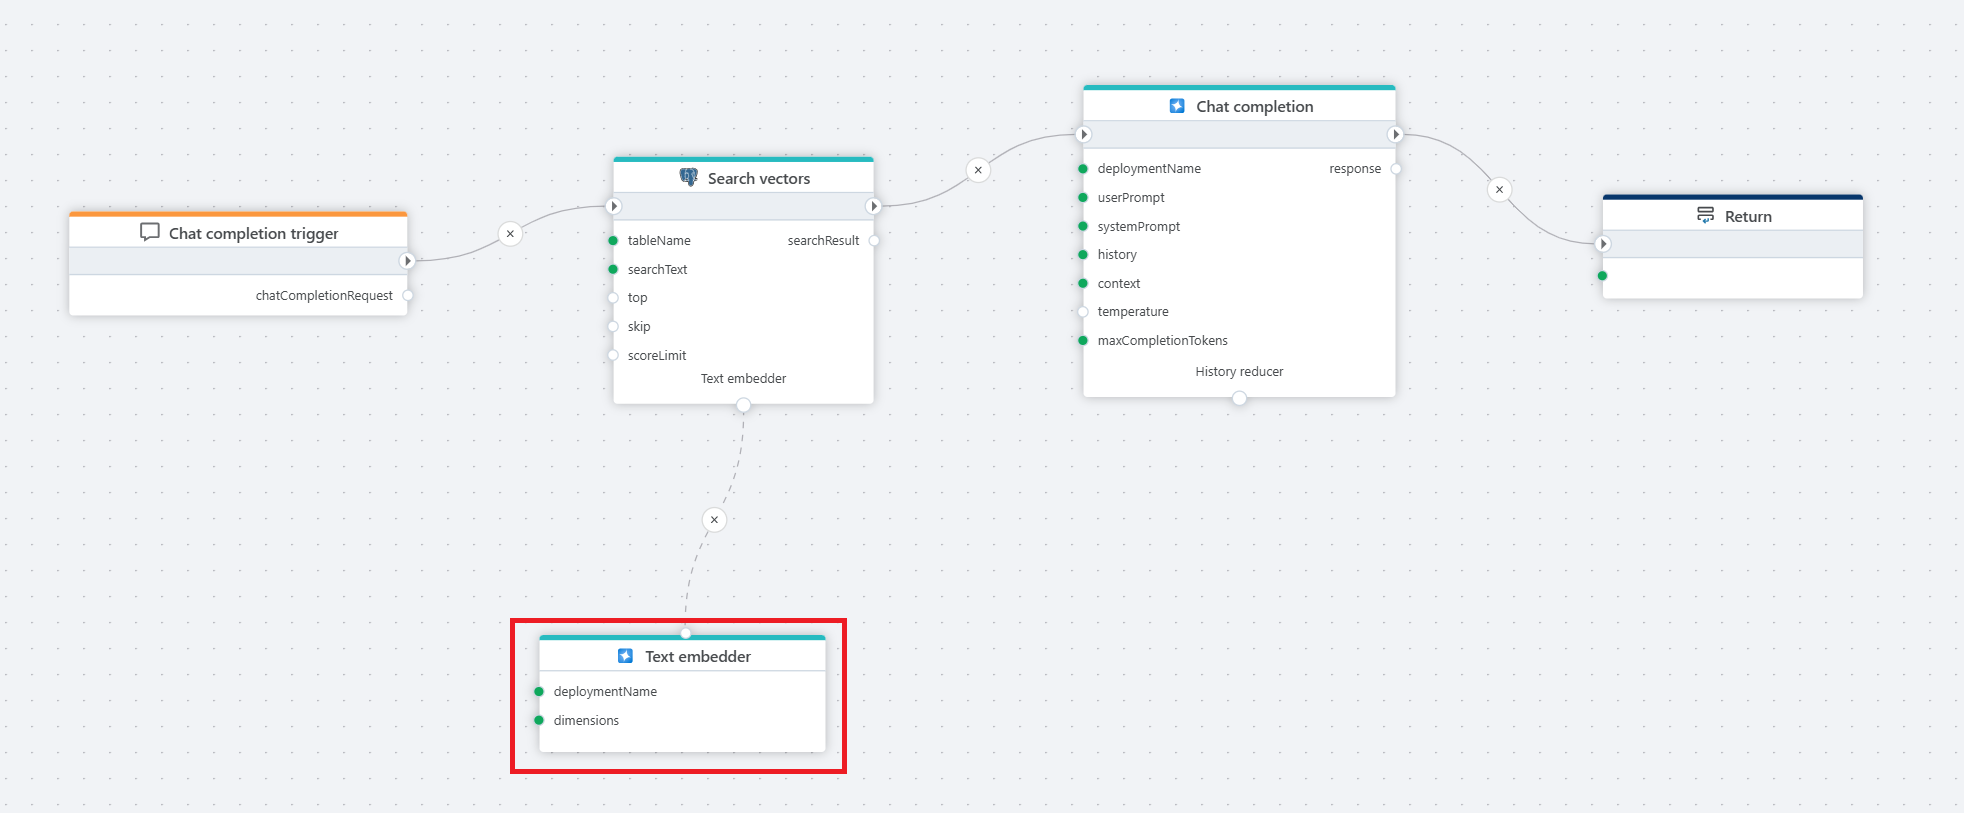
Task: Click the Text embedder node icon
Action: pos(625,656)
